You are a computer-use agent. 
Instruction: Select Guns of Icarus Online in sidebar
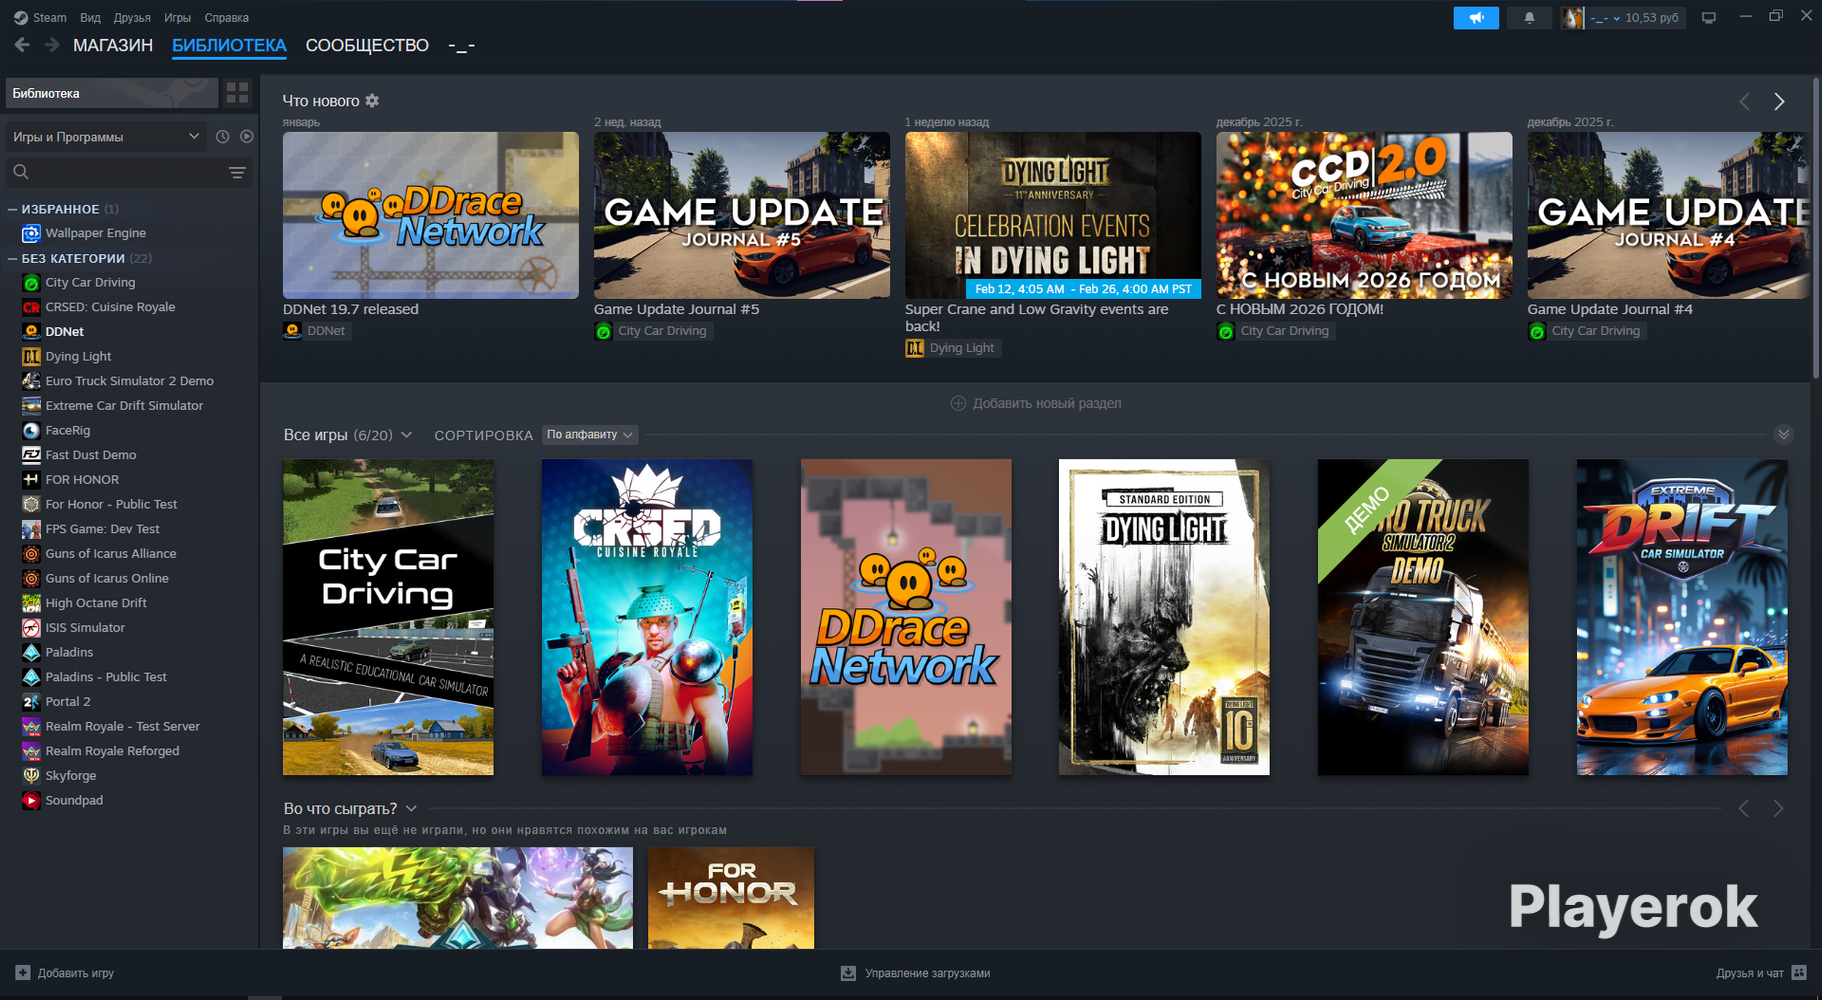pyautogui.click(x=107, y=578)
